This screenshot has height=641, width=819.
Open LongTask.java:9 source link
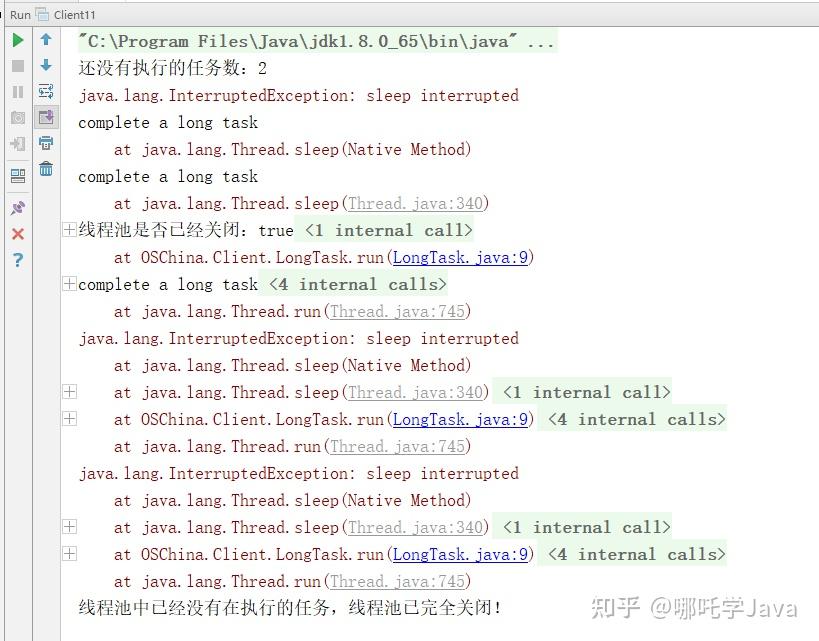(x=460, y=257)
